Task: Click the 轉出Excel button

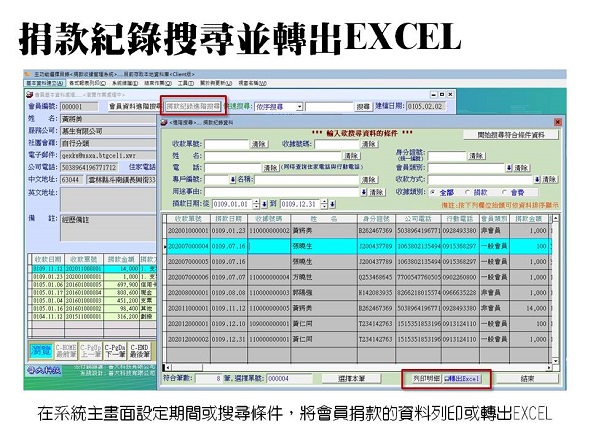Action: [x=462, y=378]
